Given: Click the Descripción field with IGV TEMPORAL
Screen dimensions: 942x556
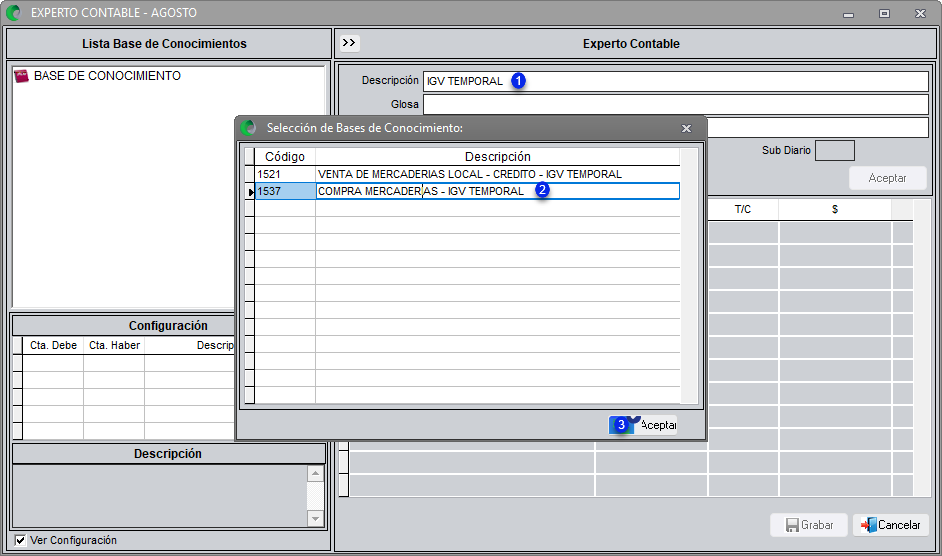Looking at the screenshot, I should coord(676,81).
